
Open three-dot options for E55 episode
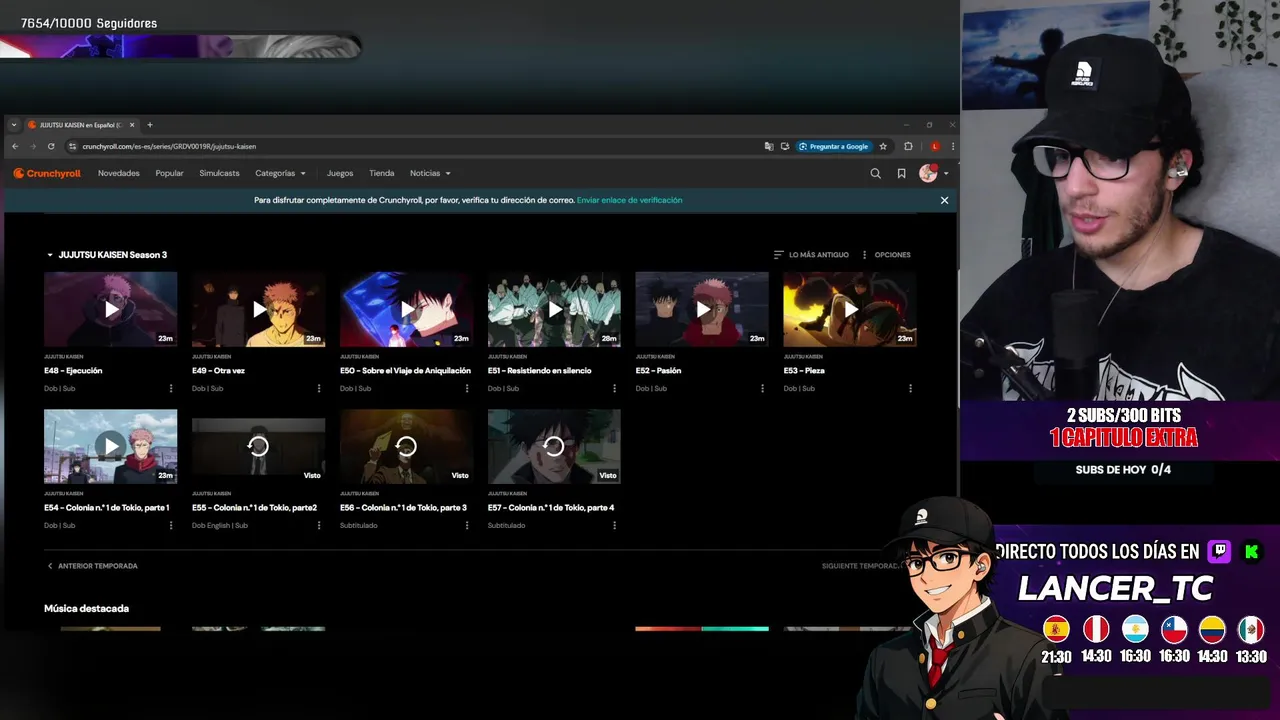pos(319,525)
